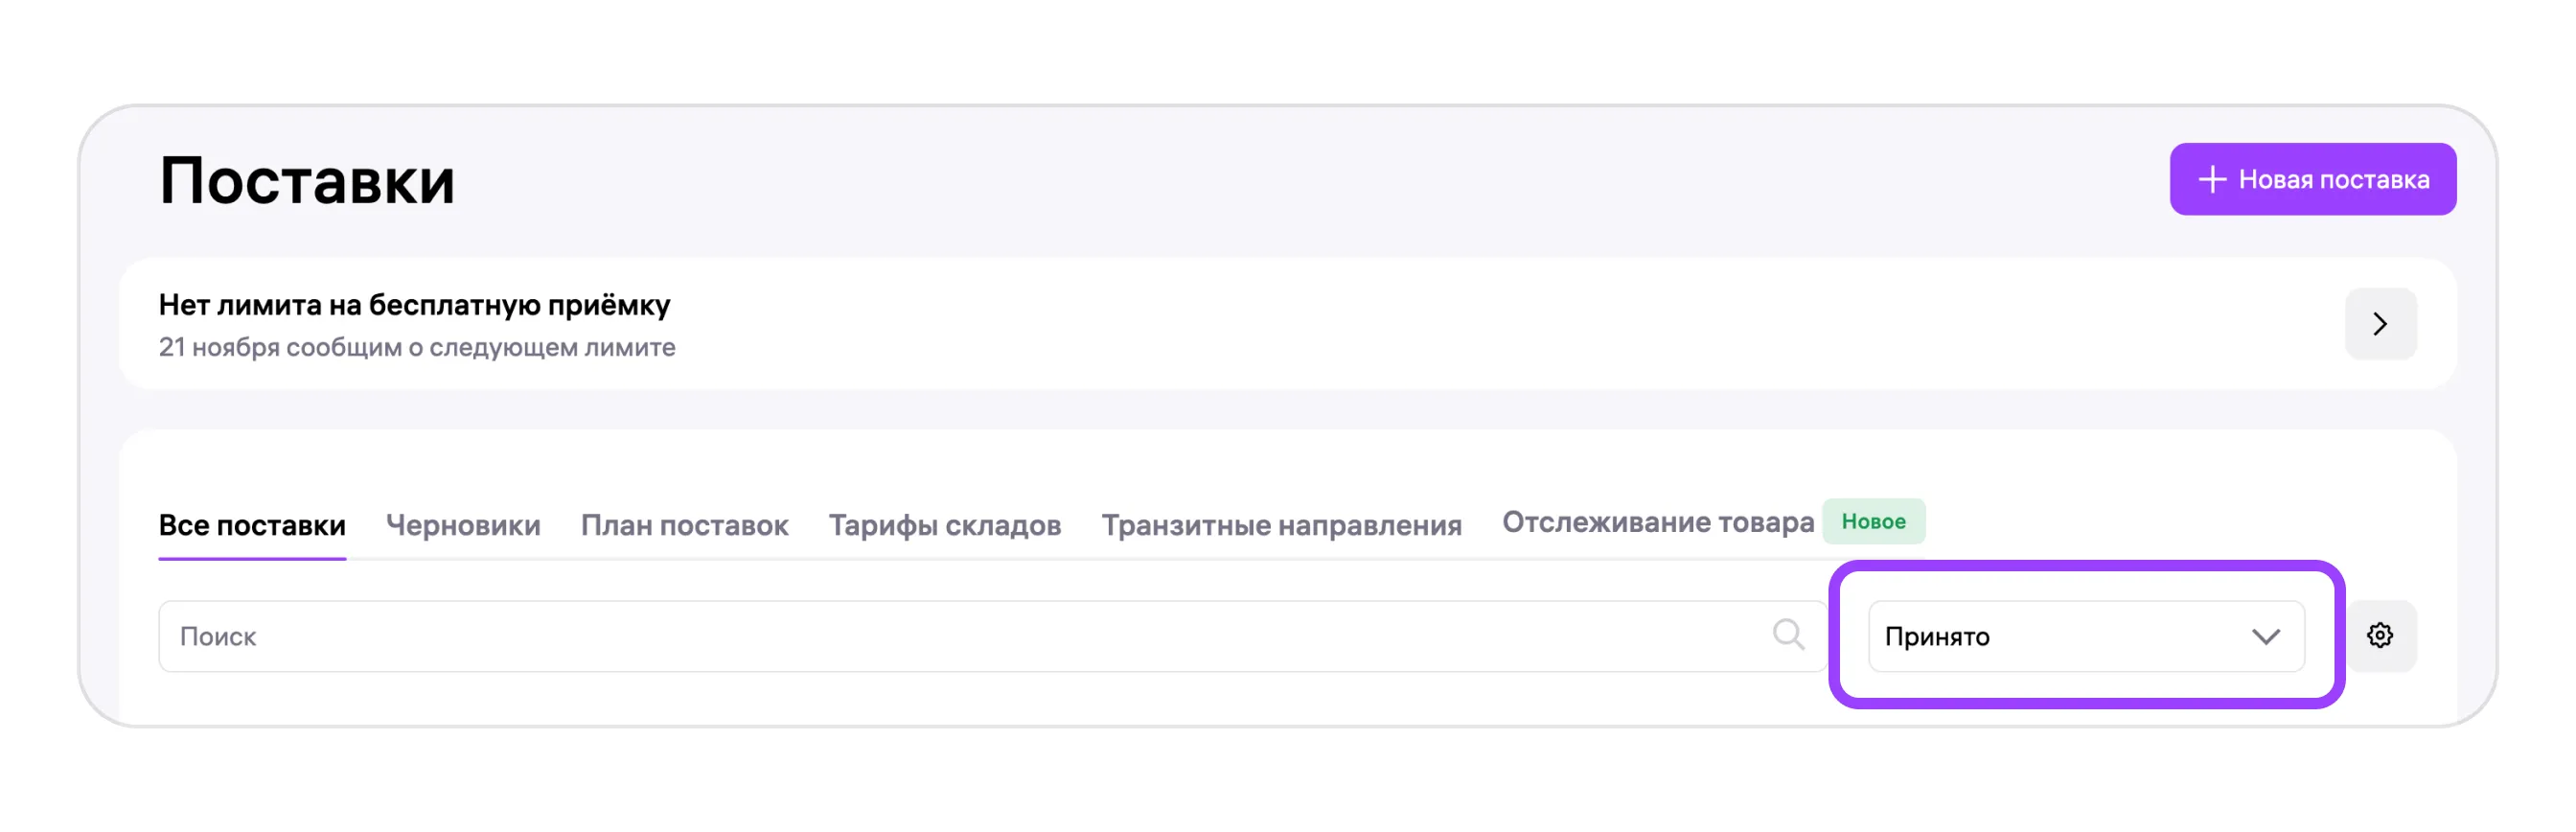Select the Тарифы складов tab

(x=944, y=526)
